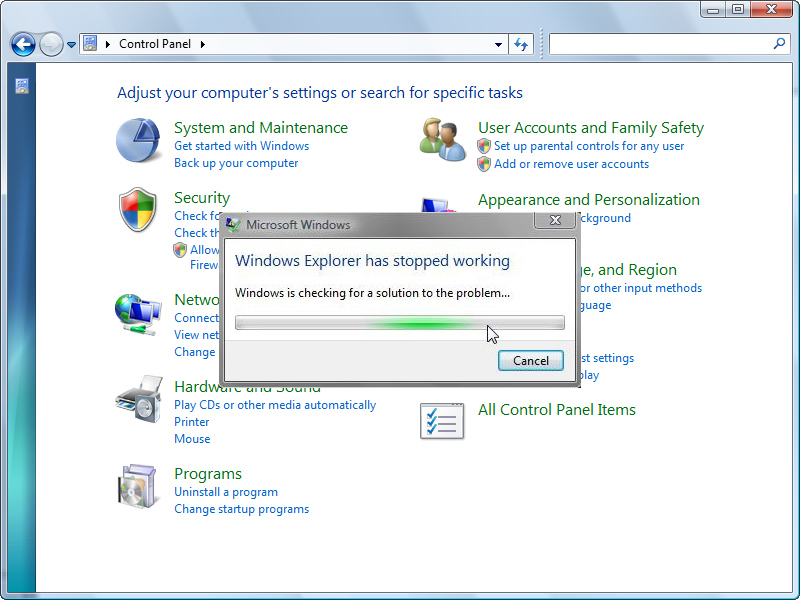Open System and Maintenance category
This screenshot has width=800, height=600.
pyautogui.click(x=261, y=128)
